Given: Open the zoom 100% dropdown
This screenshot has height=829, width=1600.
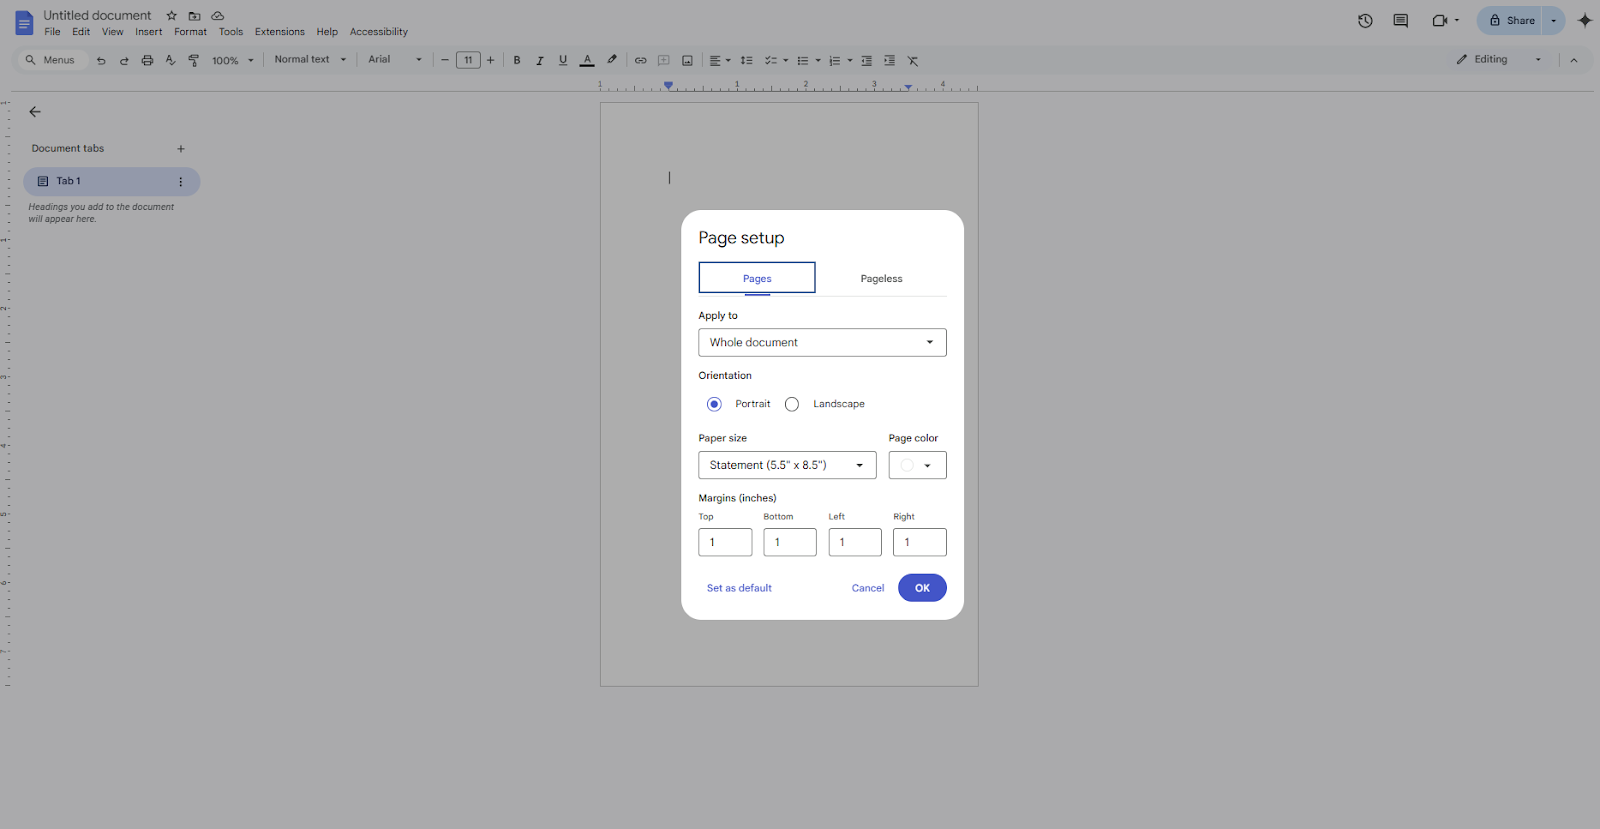Looking at the screenshot, I should (232, 60).
